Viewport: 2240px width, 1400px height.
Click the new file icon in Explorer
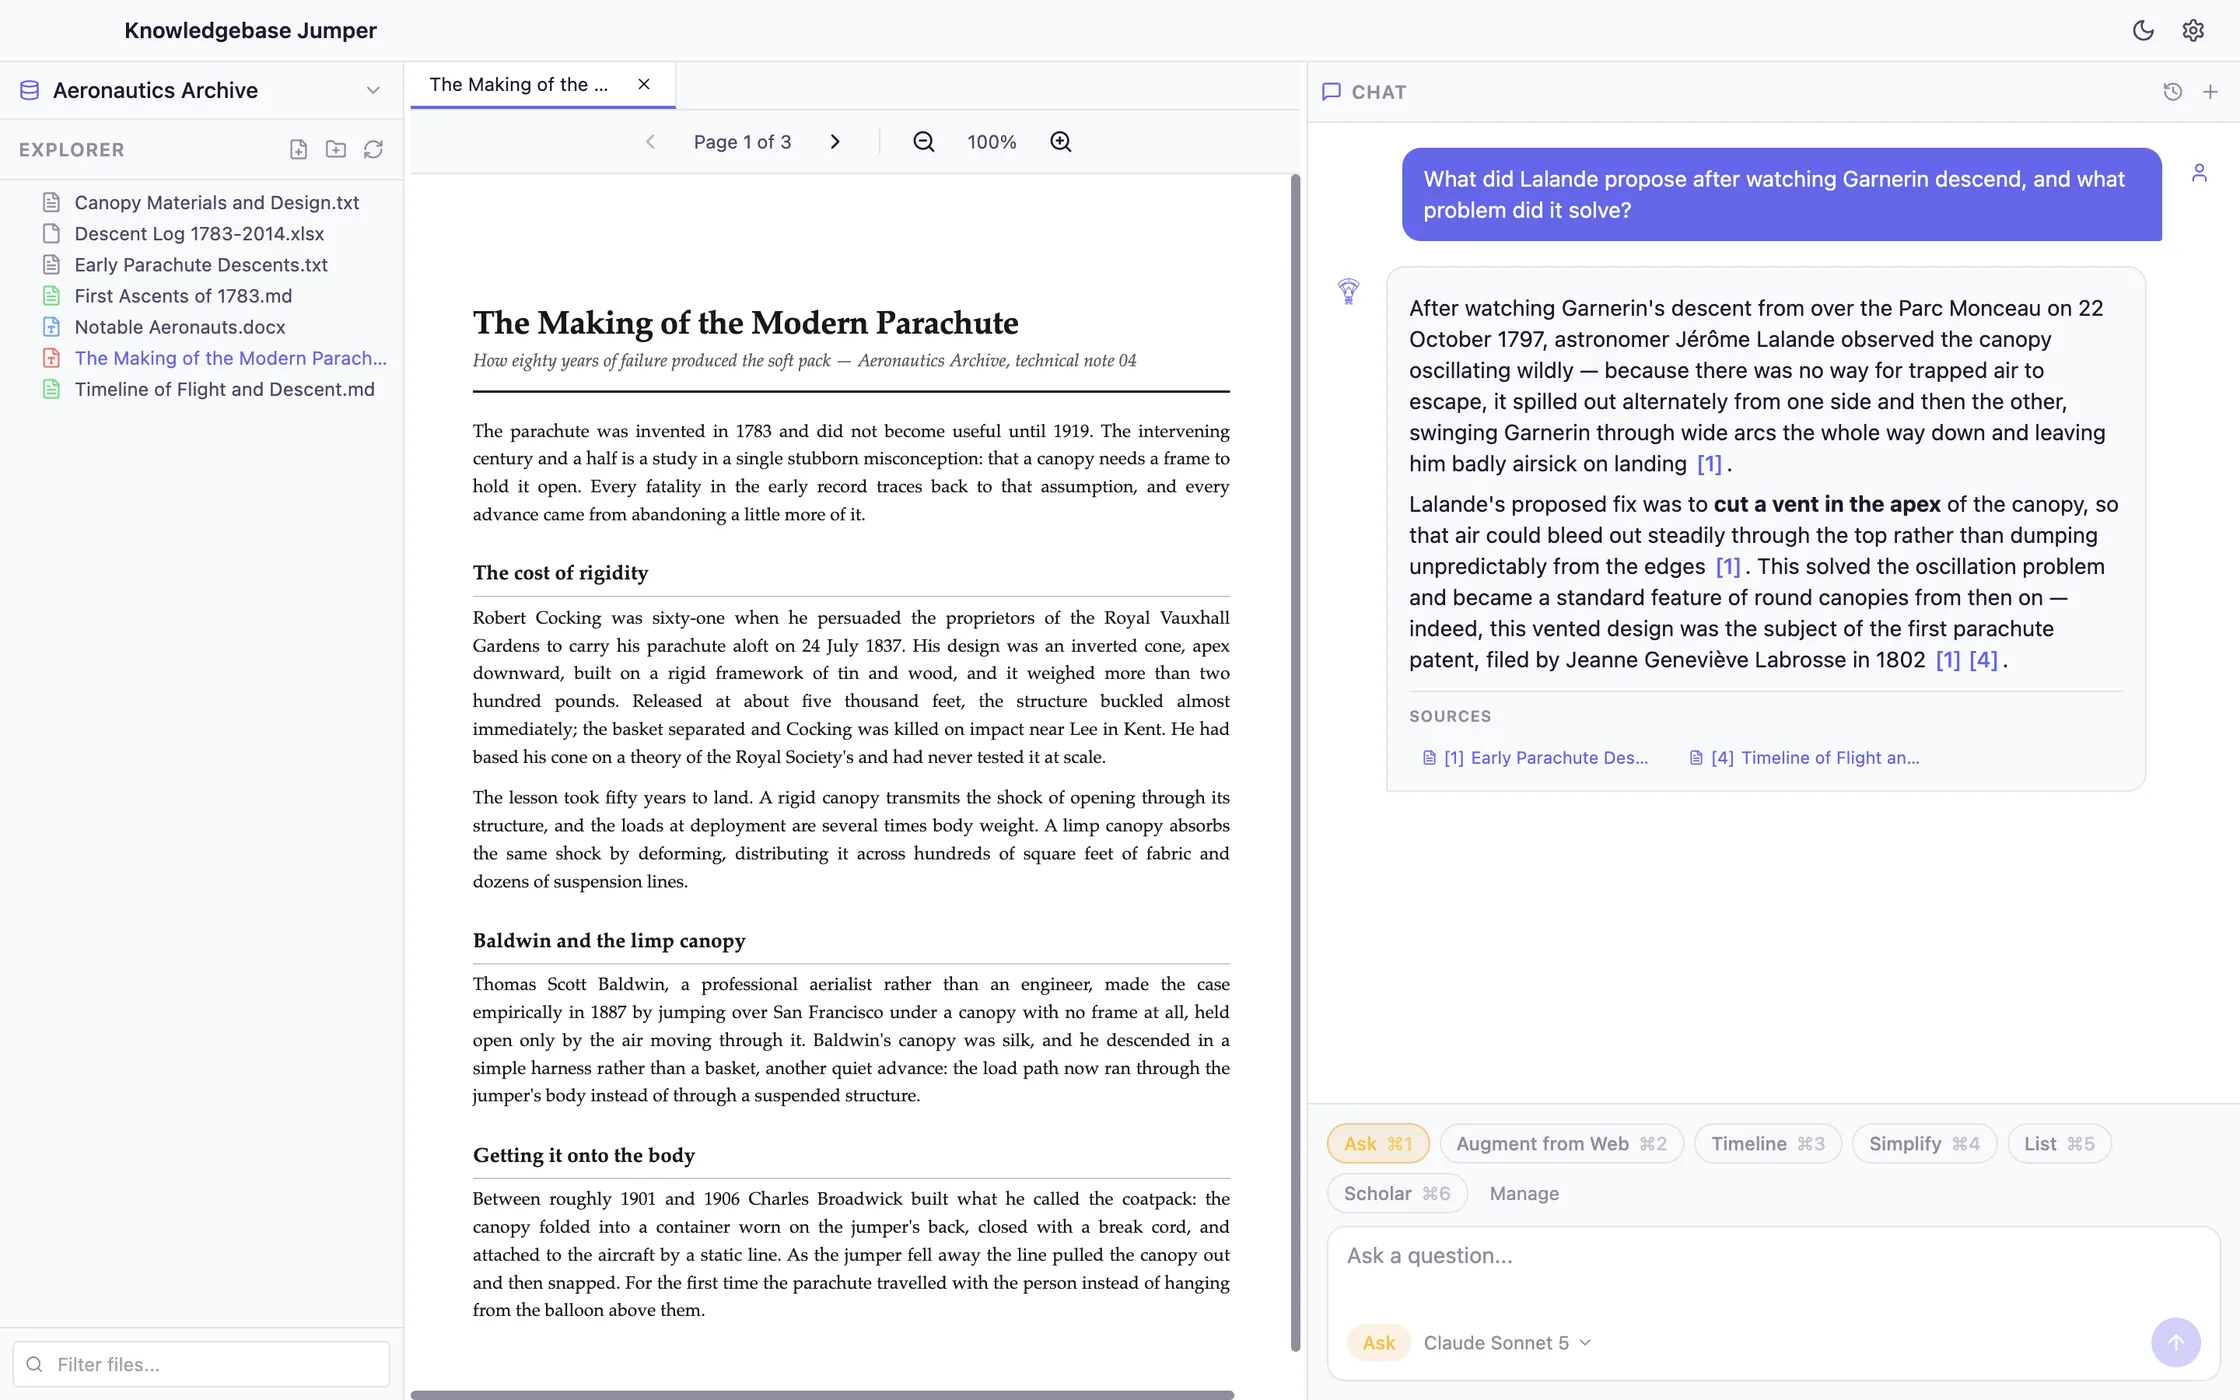point(298,149)
